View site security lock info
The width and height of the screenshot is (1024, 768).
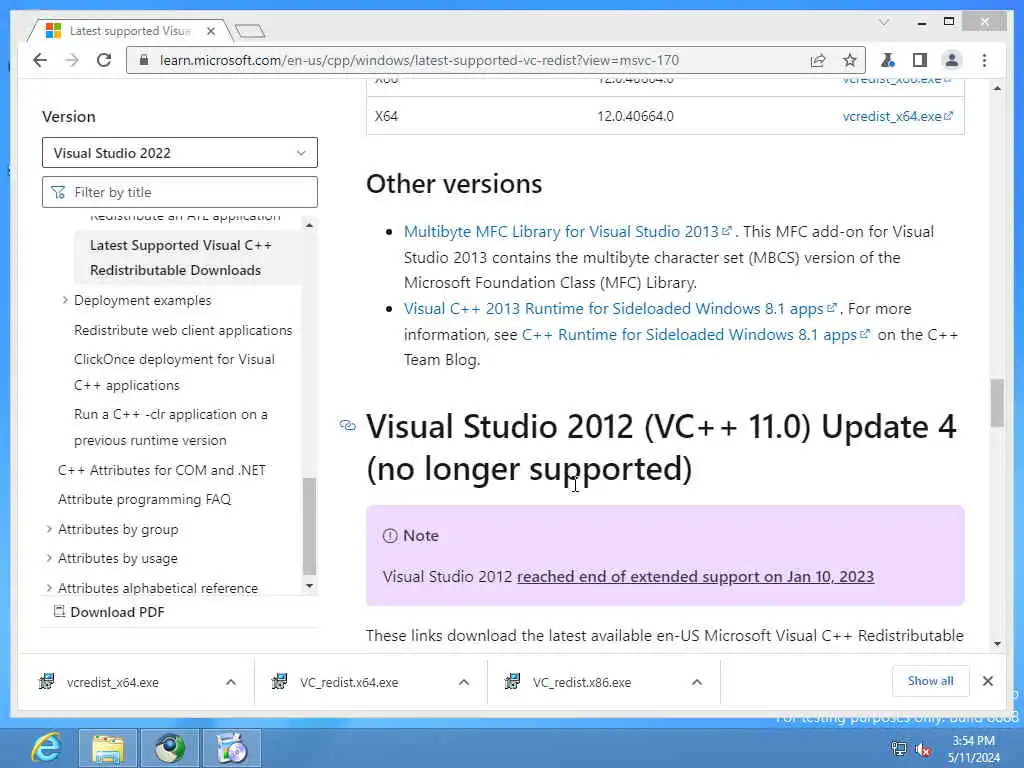coord(144,60)
